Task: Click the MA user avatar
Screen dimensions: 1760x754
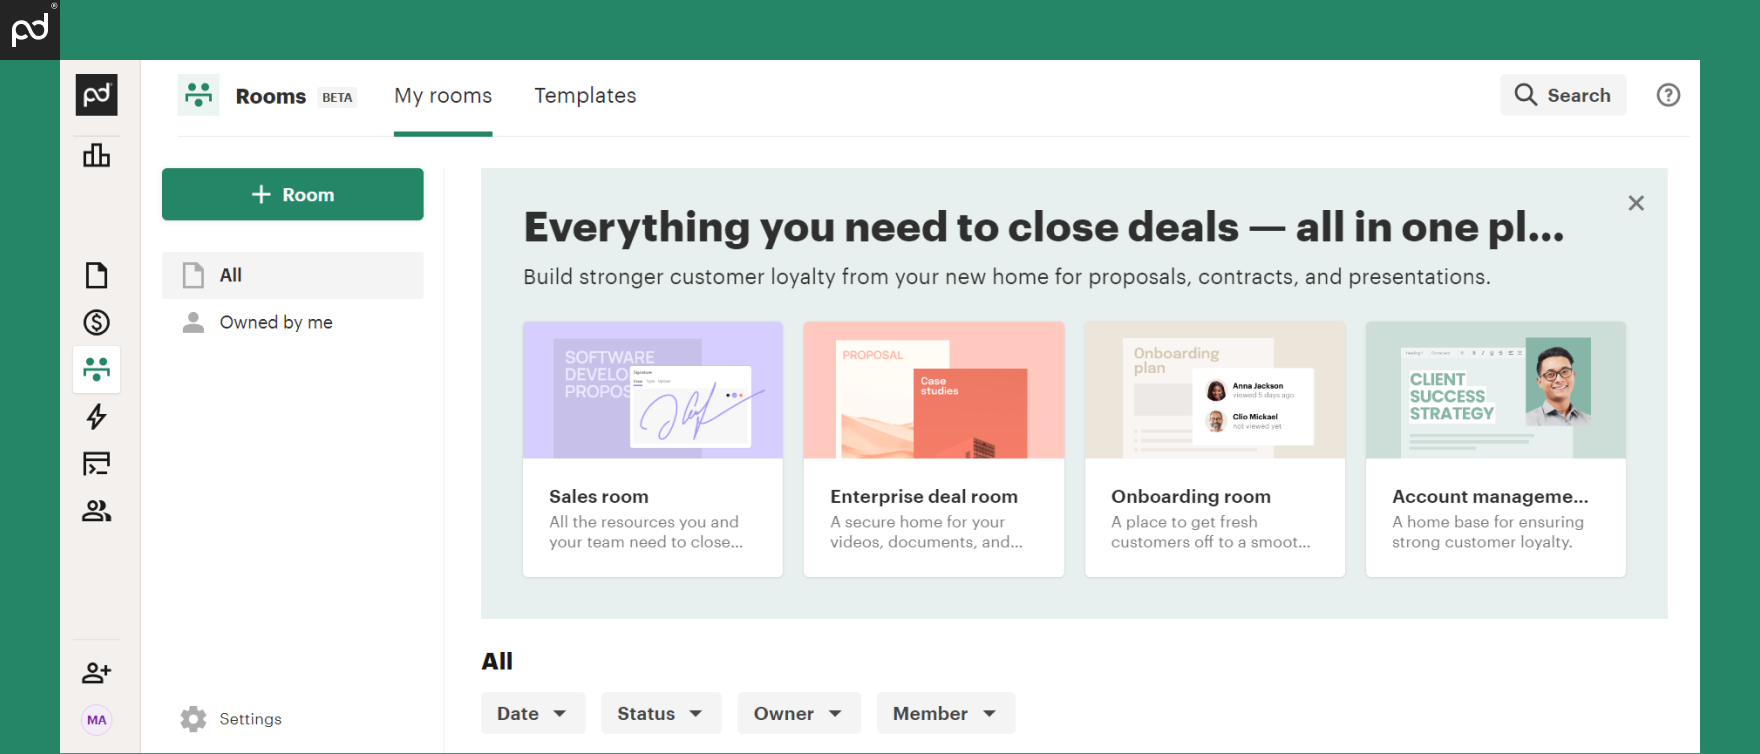Action: (96, 720)
